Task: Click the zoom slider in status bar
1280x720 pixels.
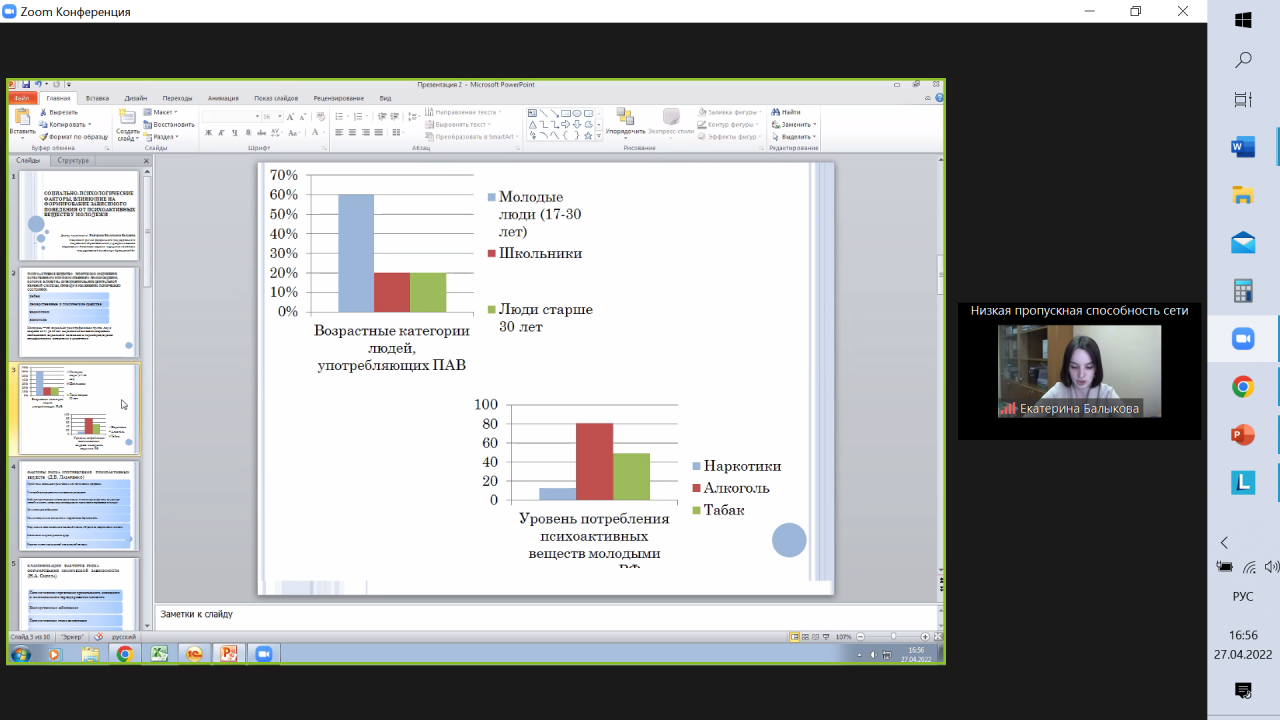Action: coord(893,636)
